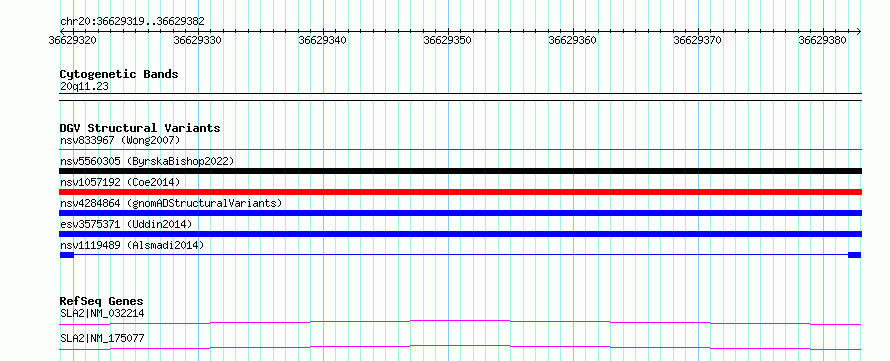Viewport: 890px width, 361px height.
Task: Open variant nsv1119489 (Alsmadi2014) label
Action: click(132, 245)
